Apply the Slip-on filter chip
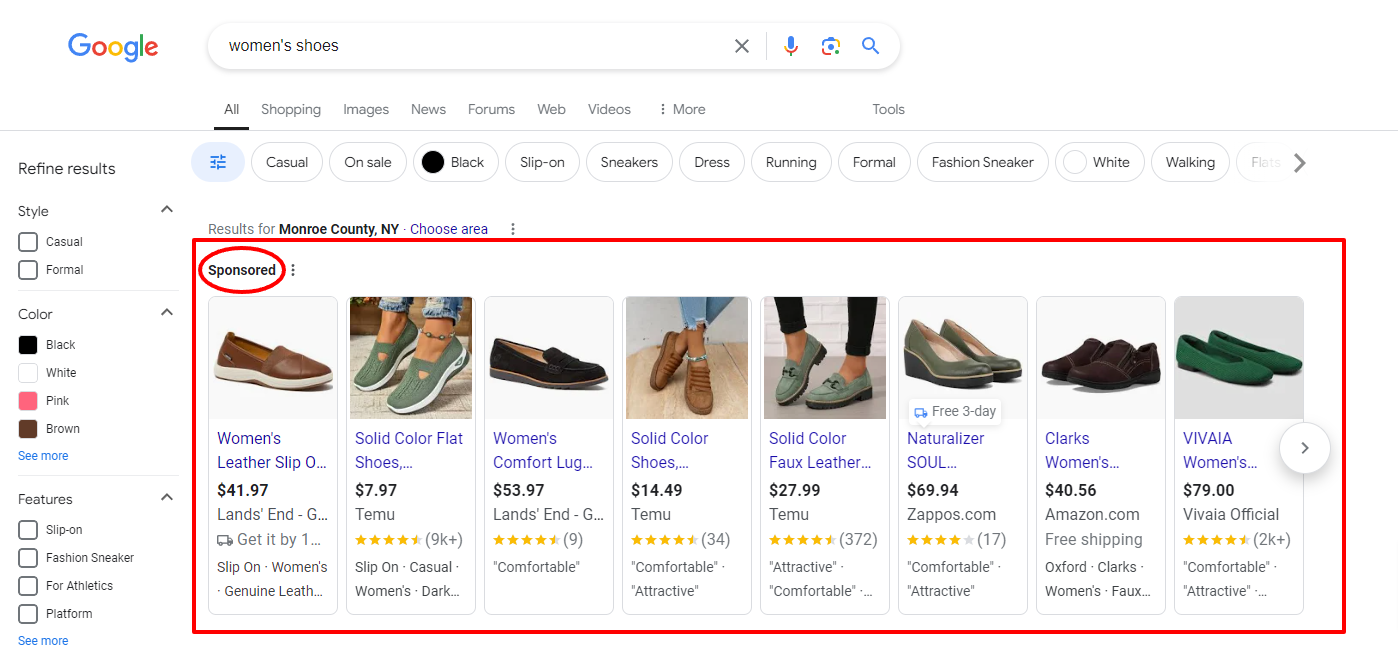The height and width of the screenshot is (657, 1398). coord(542,162)
